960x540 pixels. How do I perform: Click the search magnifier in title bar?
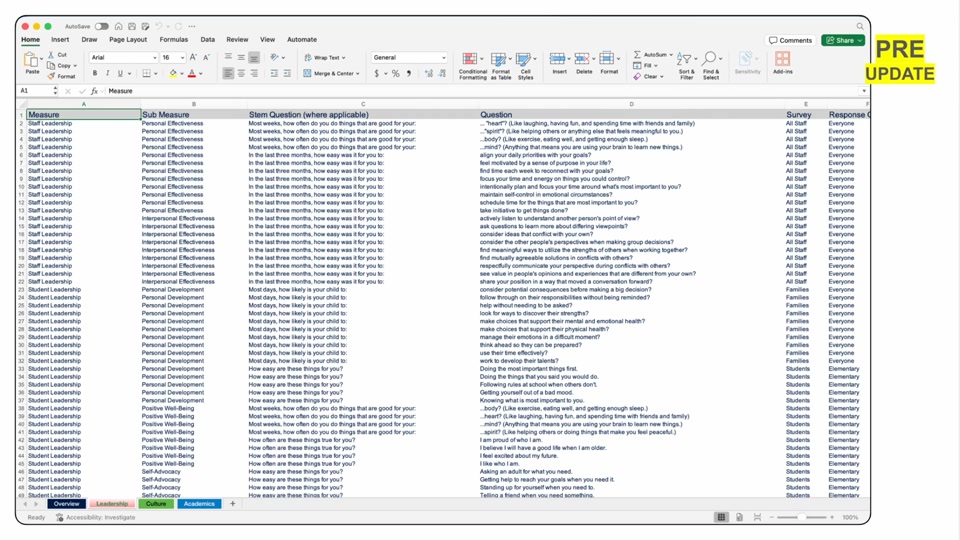(860, 26)
